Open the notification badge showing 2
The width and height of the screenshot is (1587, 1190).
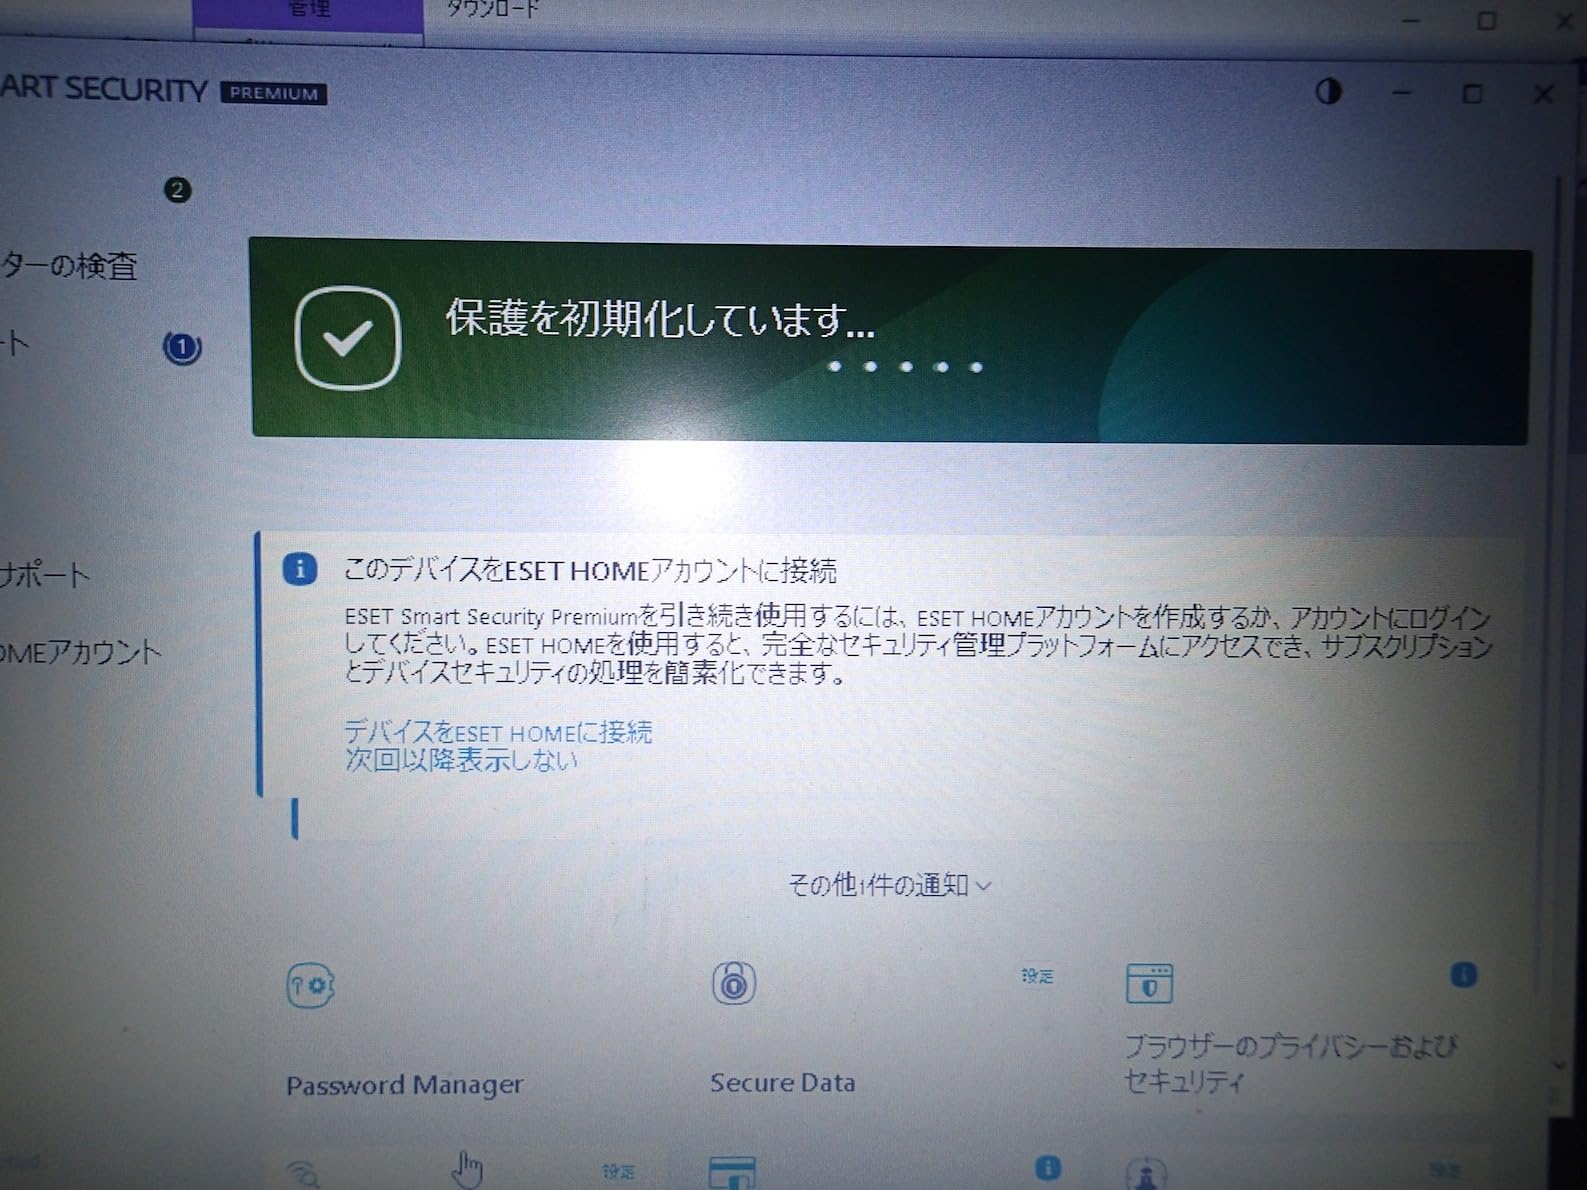[177, 190]
